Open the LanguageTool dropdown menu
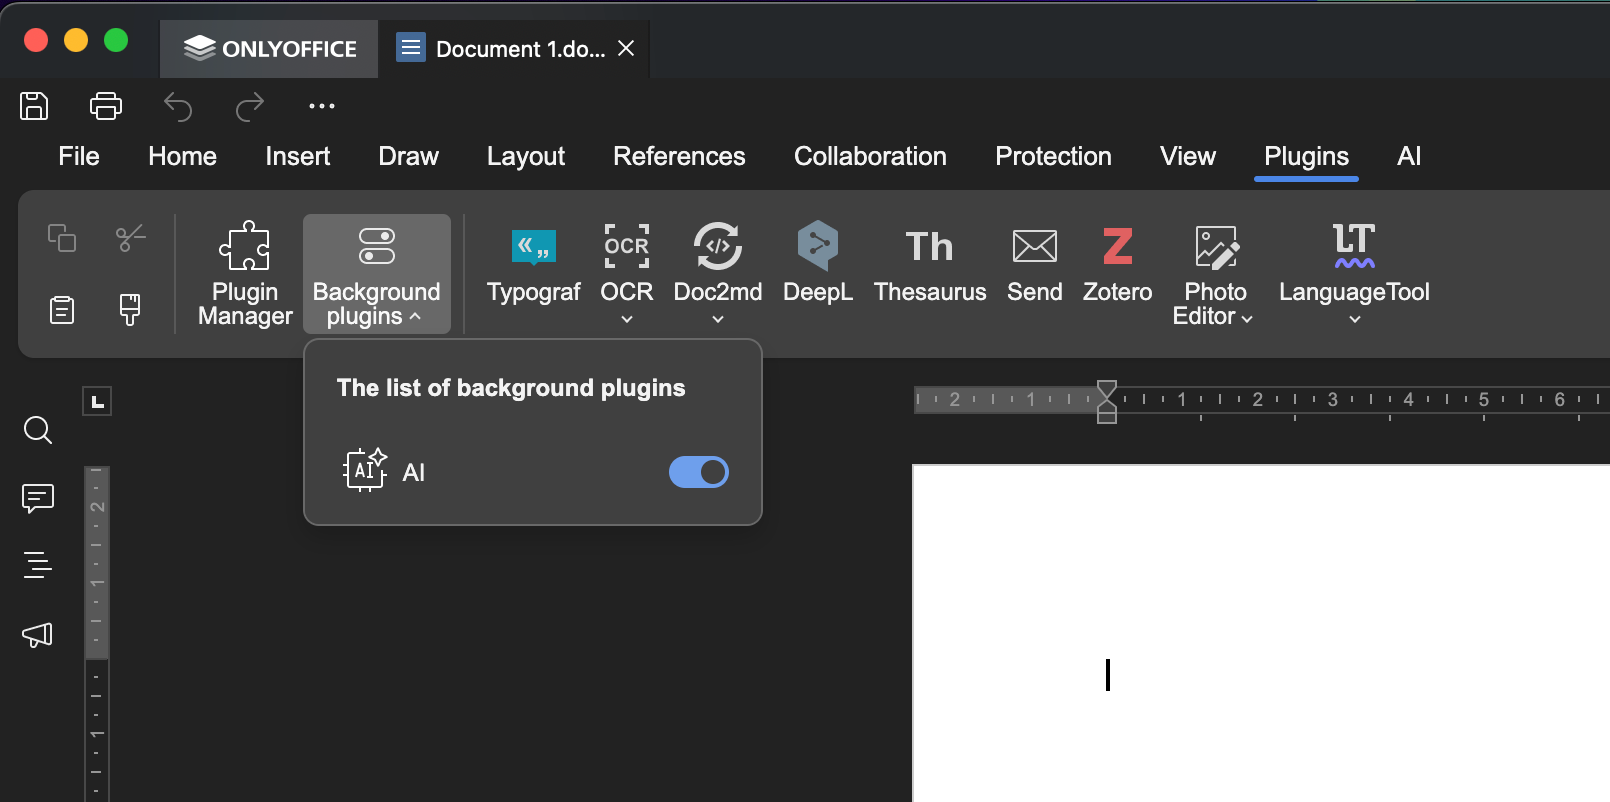Image resolution: width=1610 pixels, height=802 pixels. pos(1354,319)
